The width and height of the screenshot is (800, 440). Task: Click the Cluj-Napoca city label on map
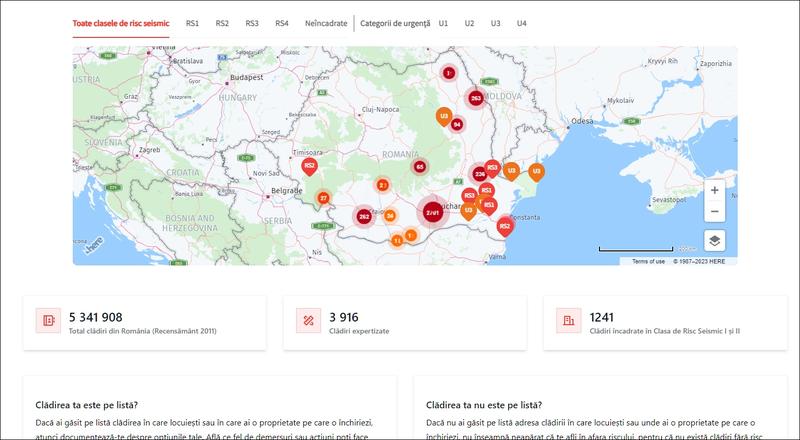click(x=381, y=109)
